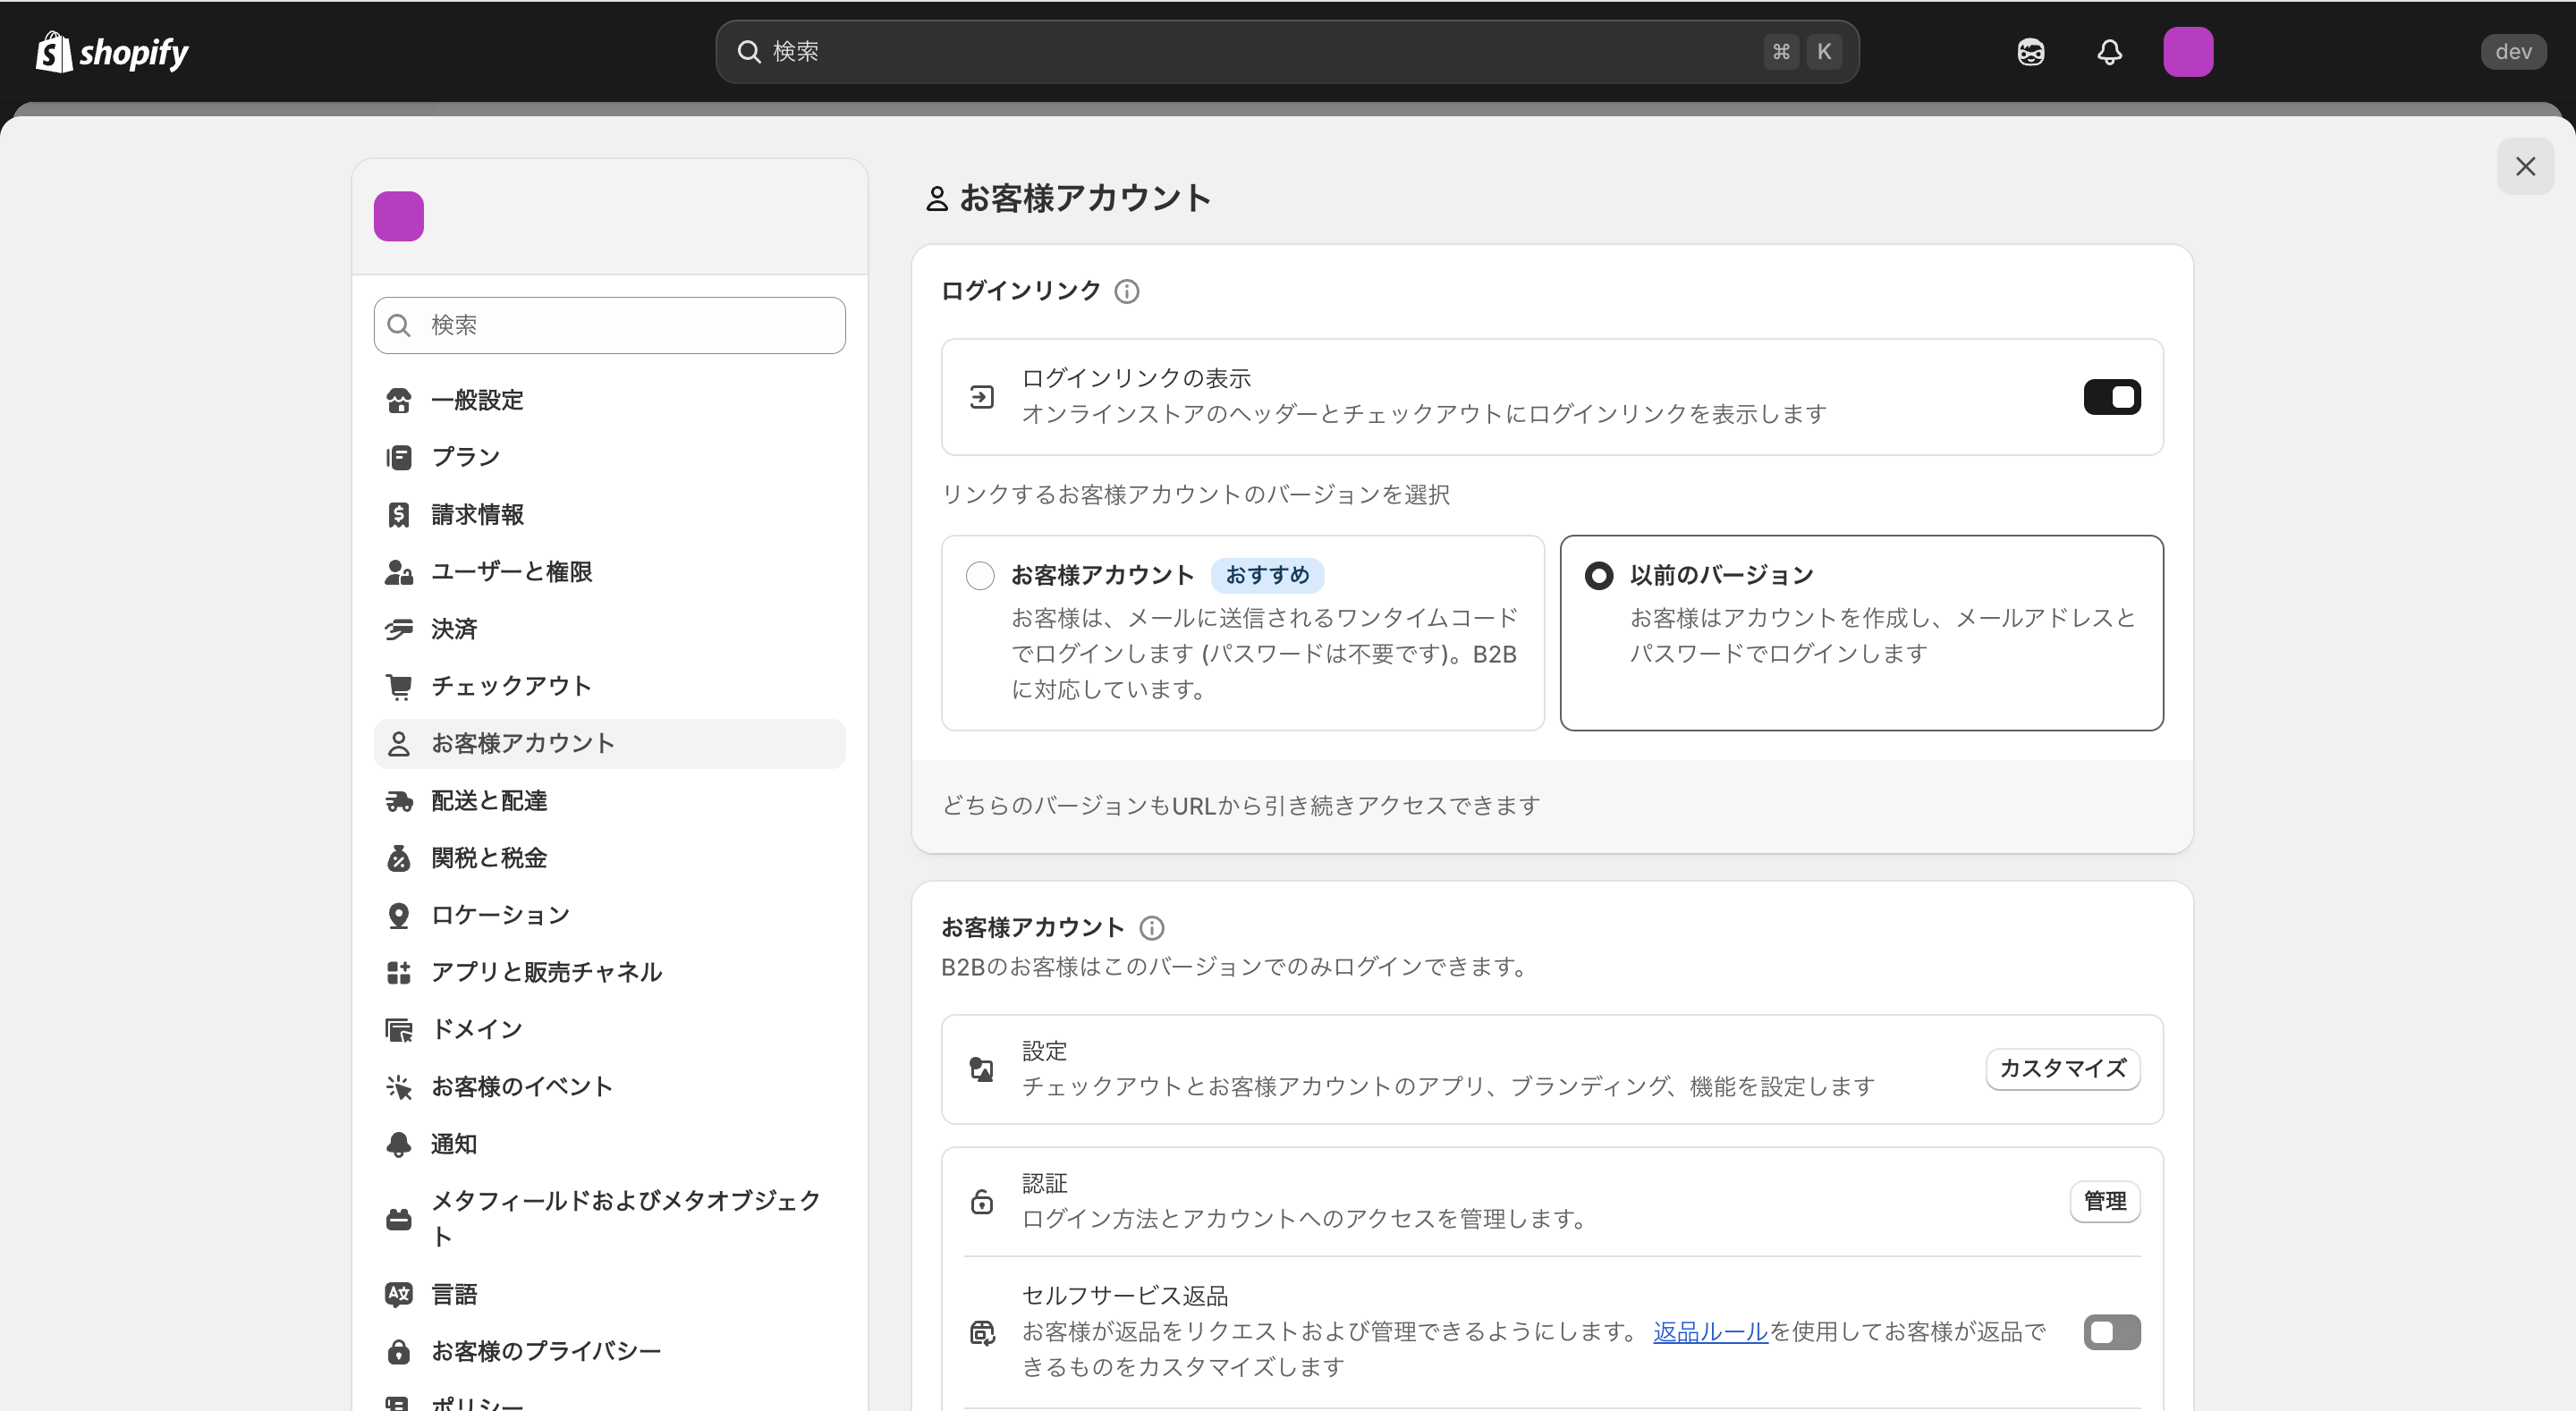This screenshot has height=1411, width=2576.
Task: Open プラン settings page
Action: [609, 457]
